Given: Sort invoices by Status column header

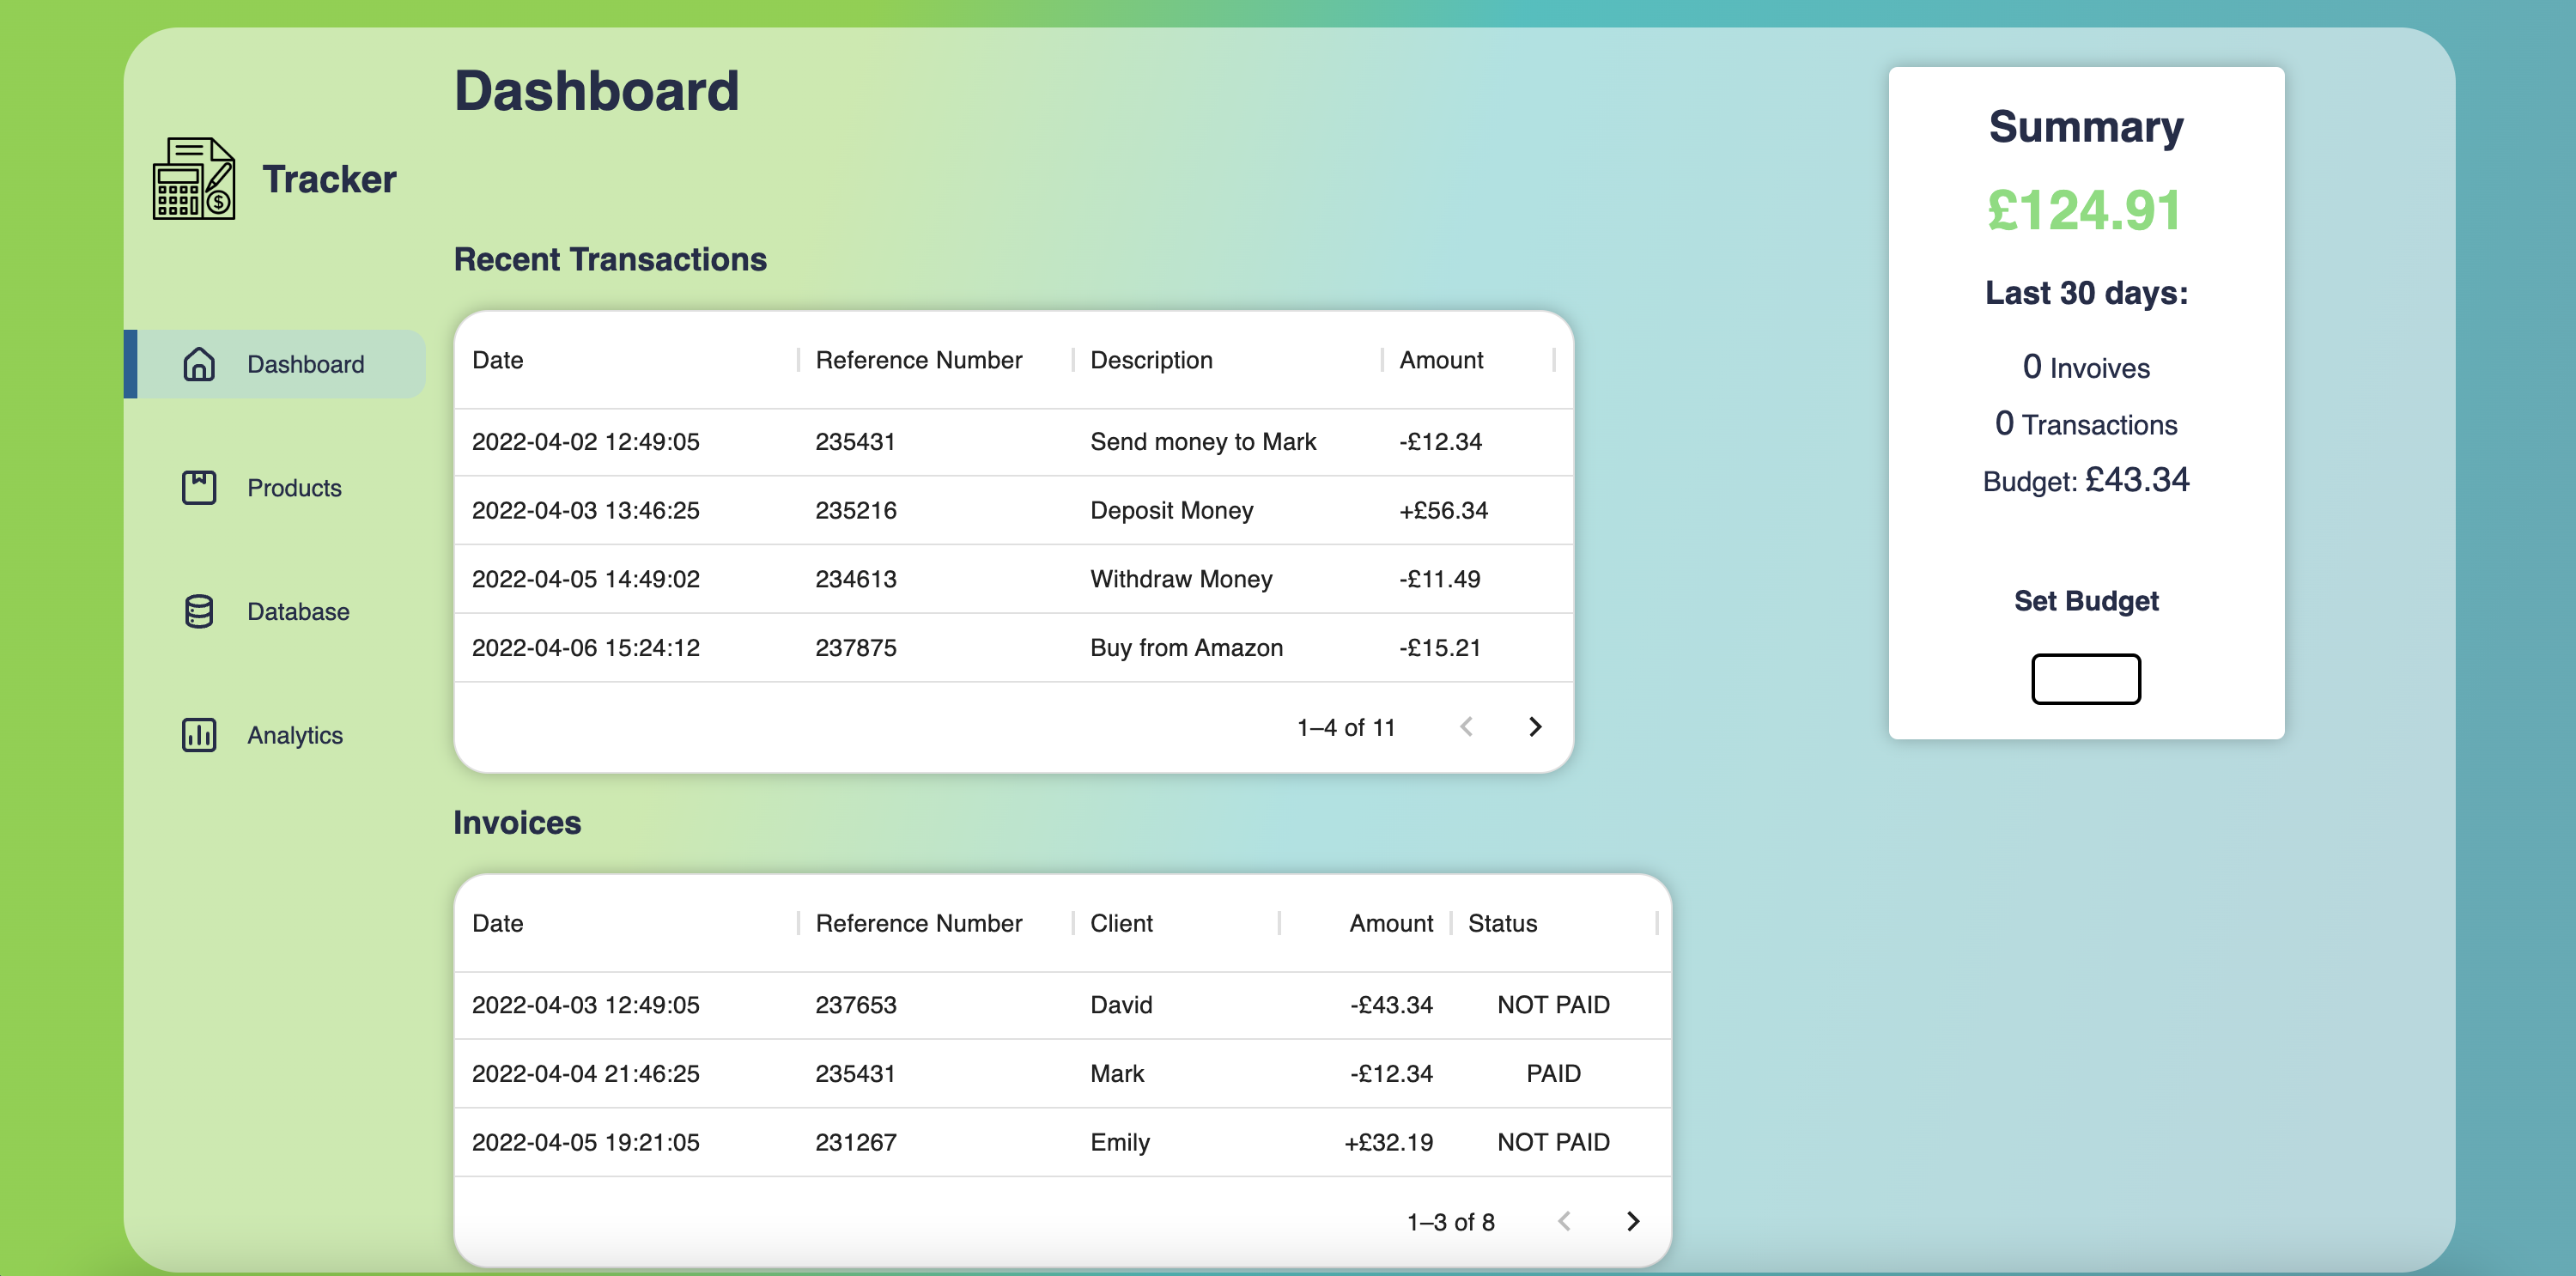Looking at the screenshot, I should coord(1502,923).
